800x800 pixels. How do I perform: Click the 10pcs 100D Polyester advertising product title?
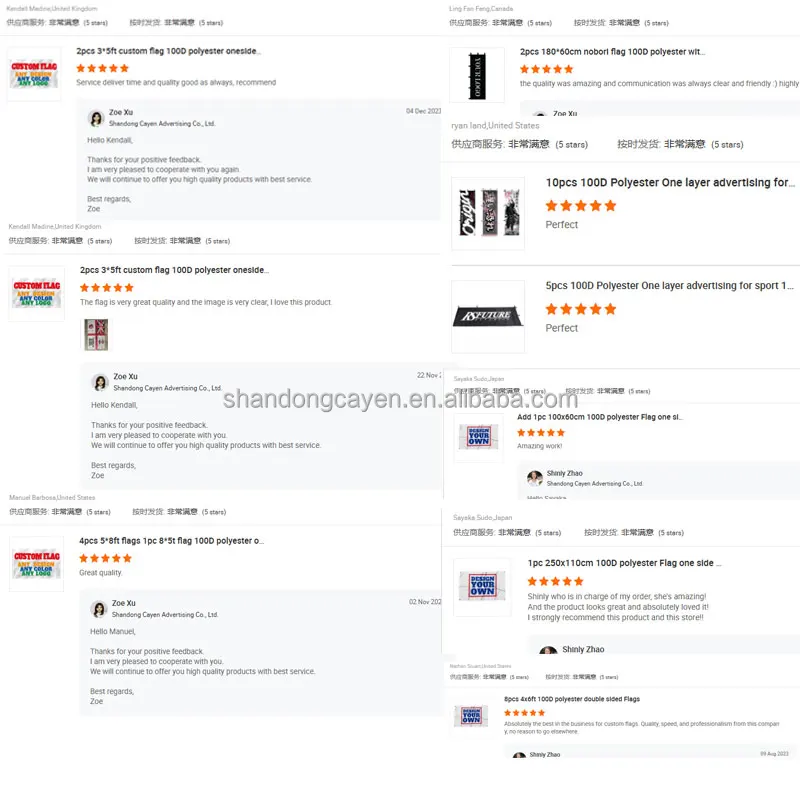670,183
